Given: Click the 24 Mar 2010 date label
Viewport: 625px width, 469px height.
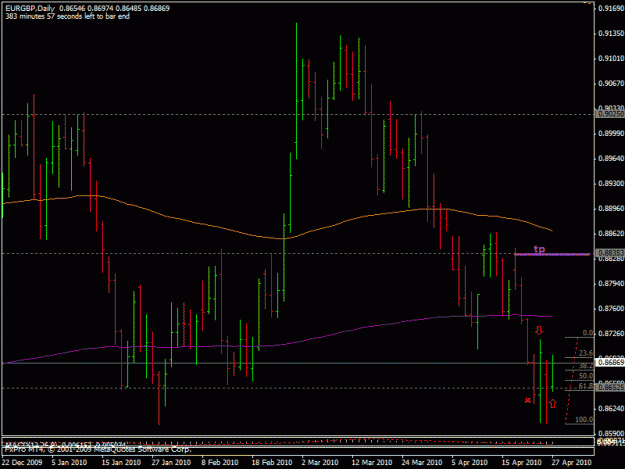Looking at the screenshot, I should click(x=422, y=462).
